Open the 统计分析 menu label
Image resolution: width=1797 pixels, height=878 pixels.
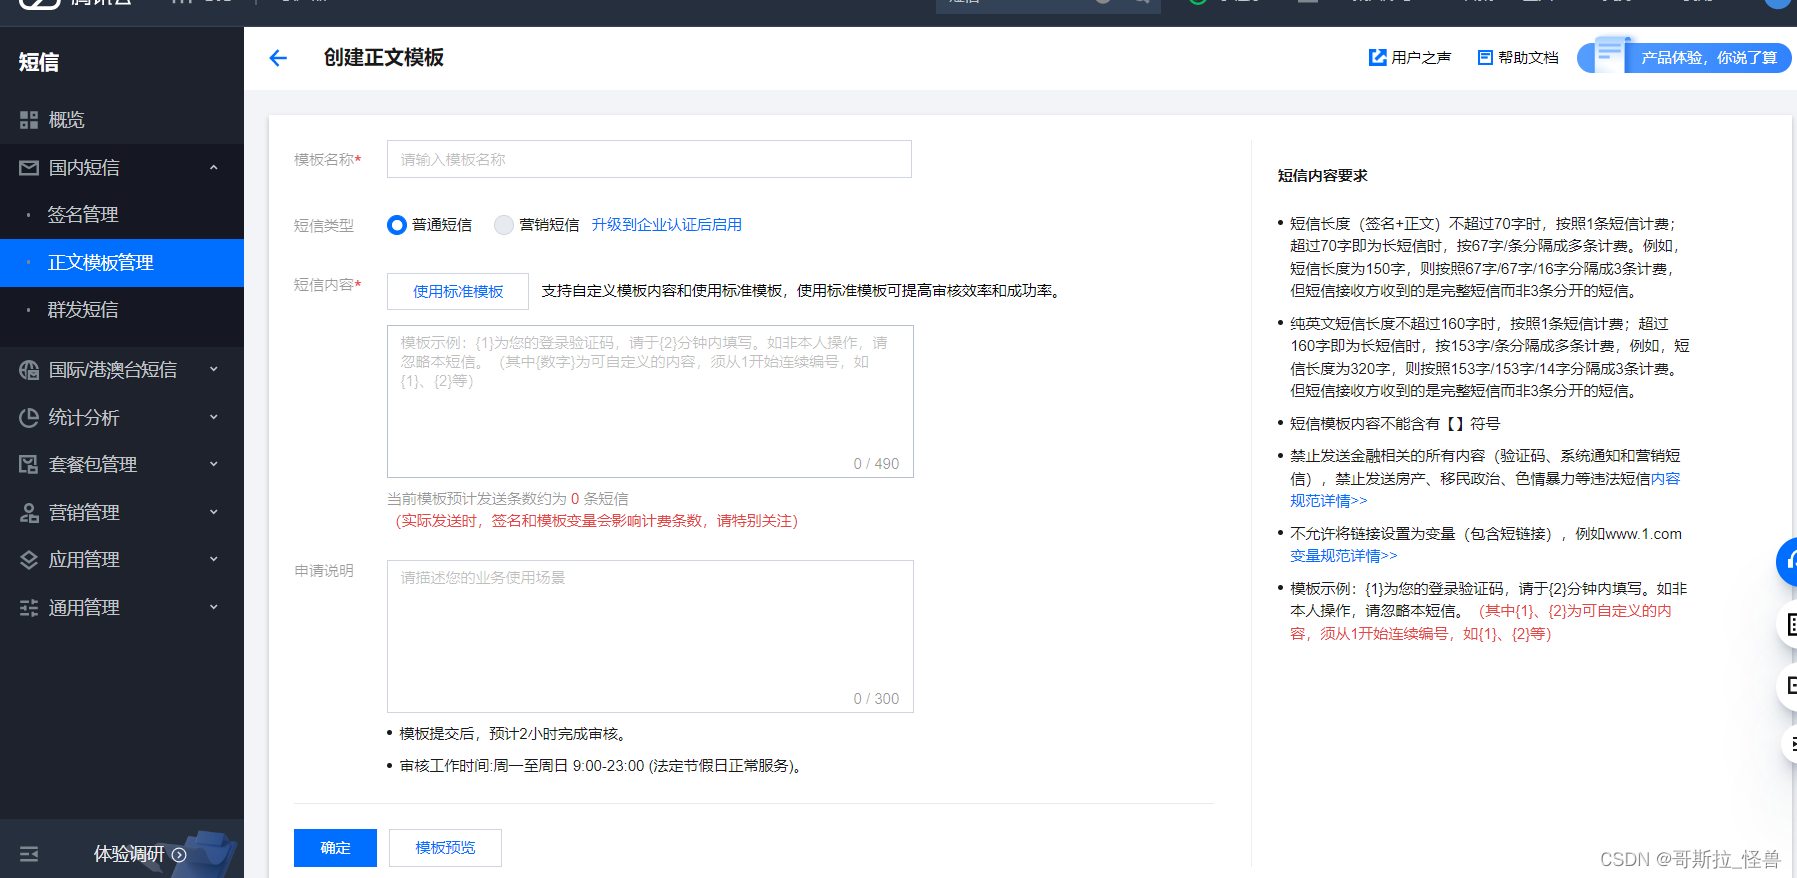pyautogui.click(x=84, y=418)
